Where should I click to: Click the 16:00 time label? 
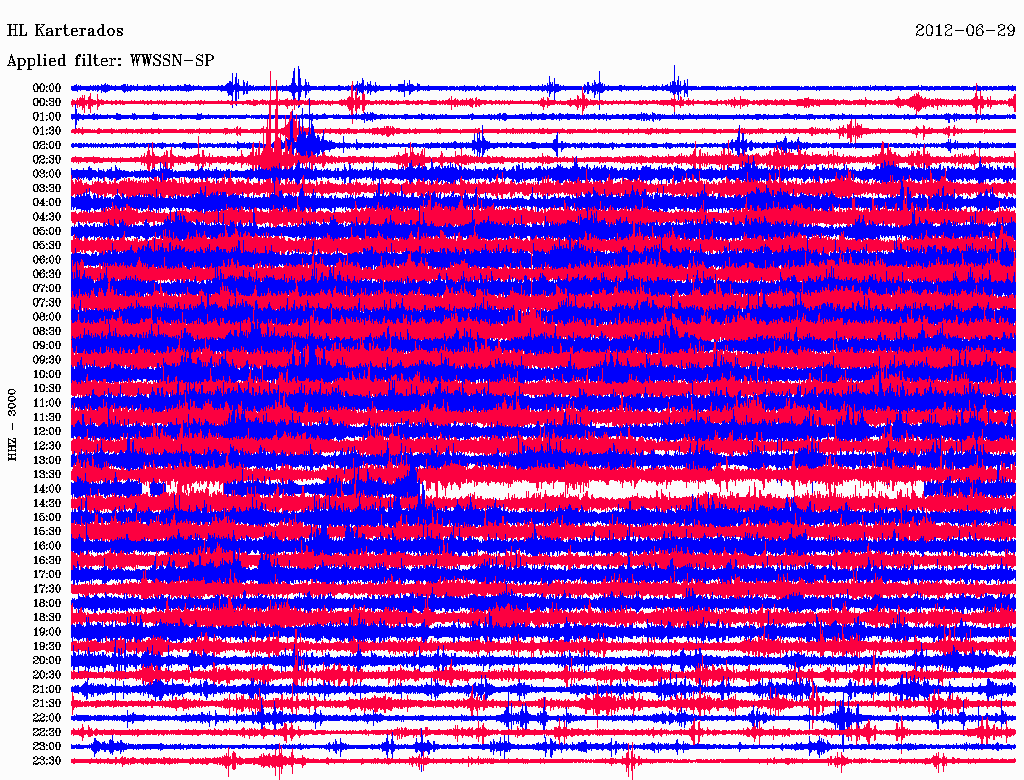tap(47, 546)
